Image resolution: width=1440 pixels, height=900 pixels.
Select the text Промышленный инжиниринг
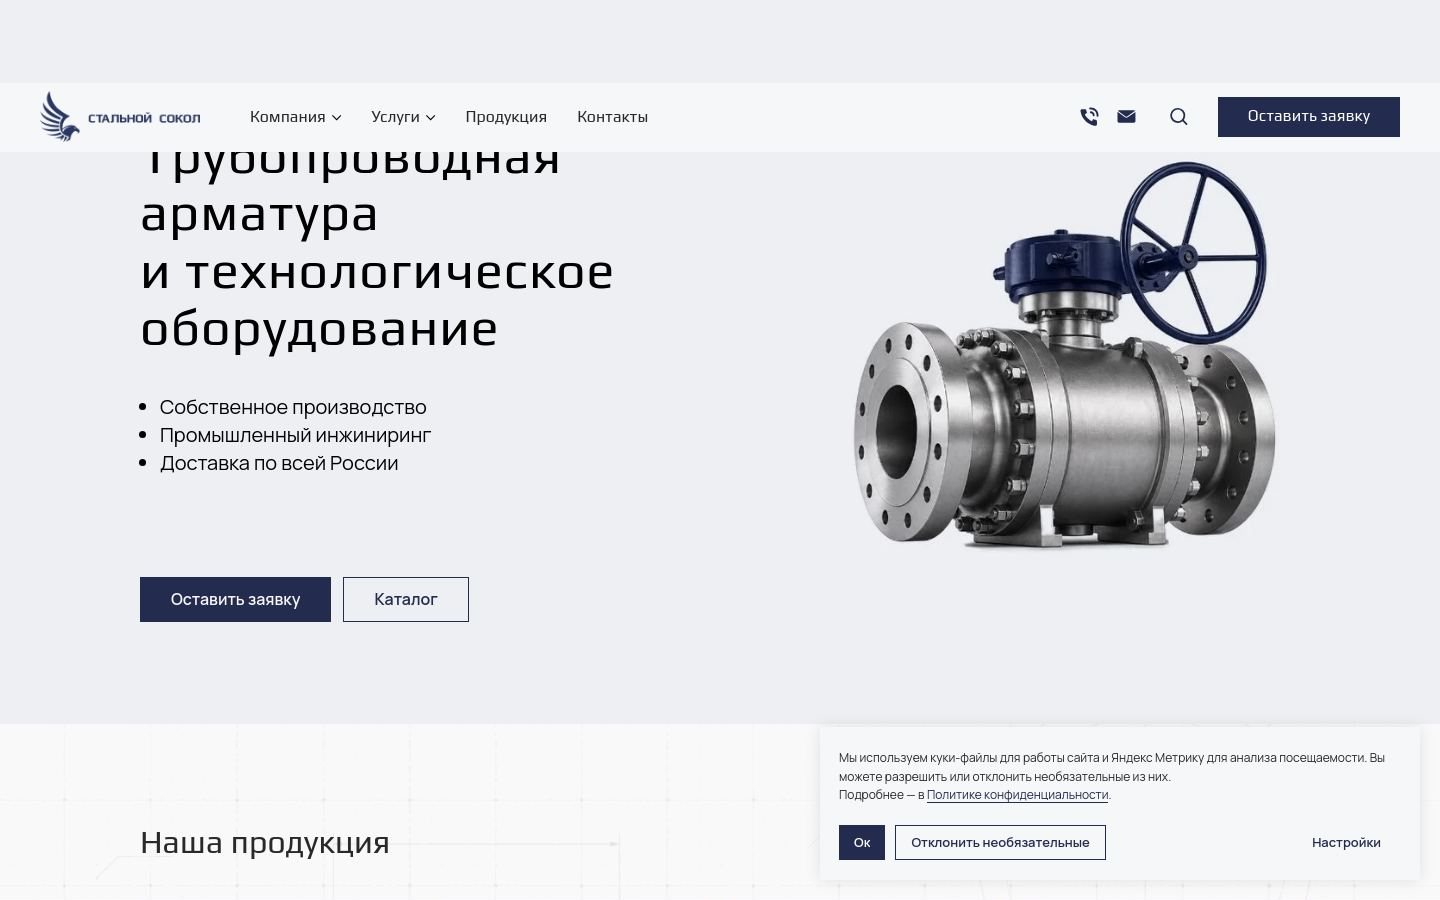click(x=295, y=435)
